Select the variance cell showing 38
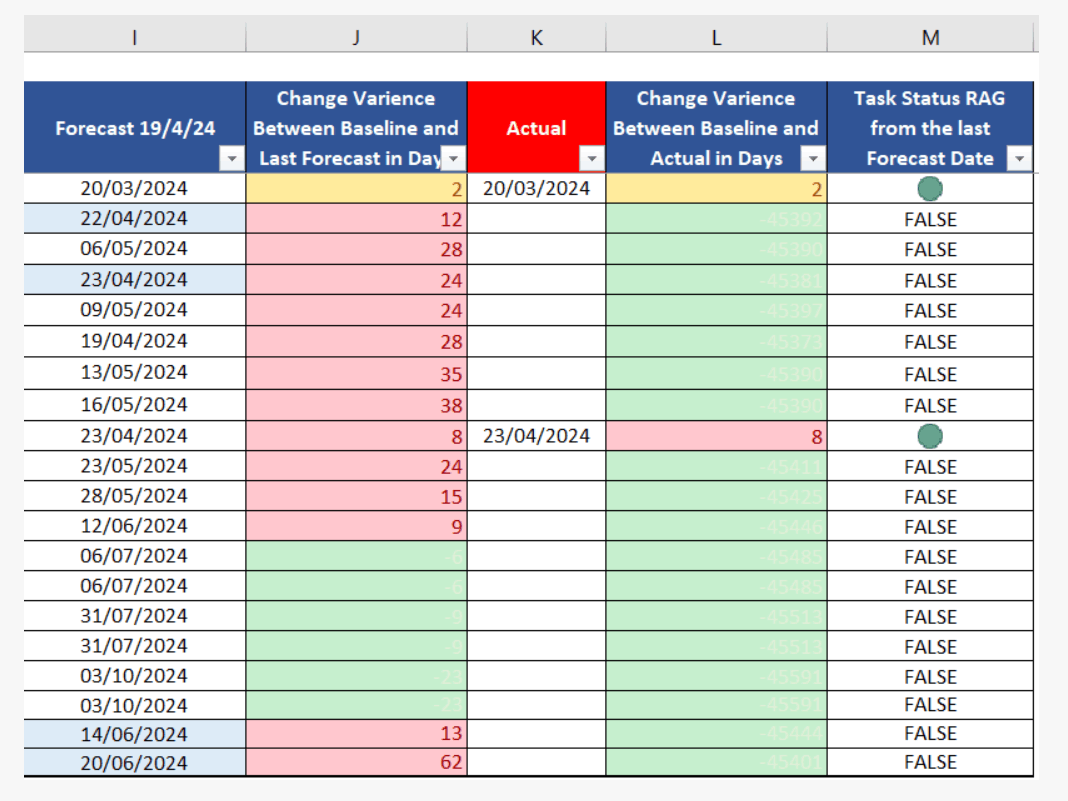The width and height of the screenshot is (1068, 801). tap(356, 405)
